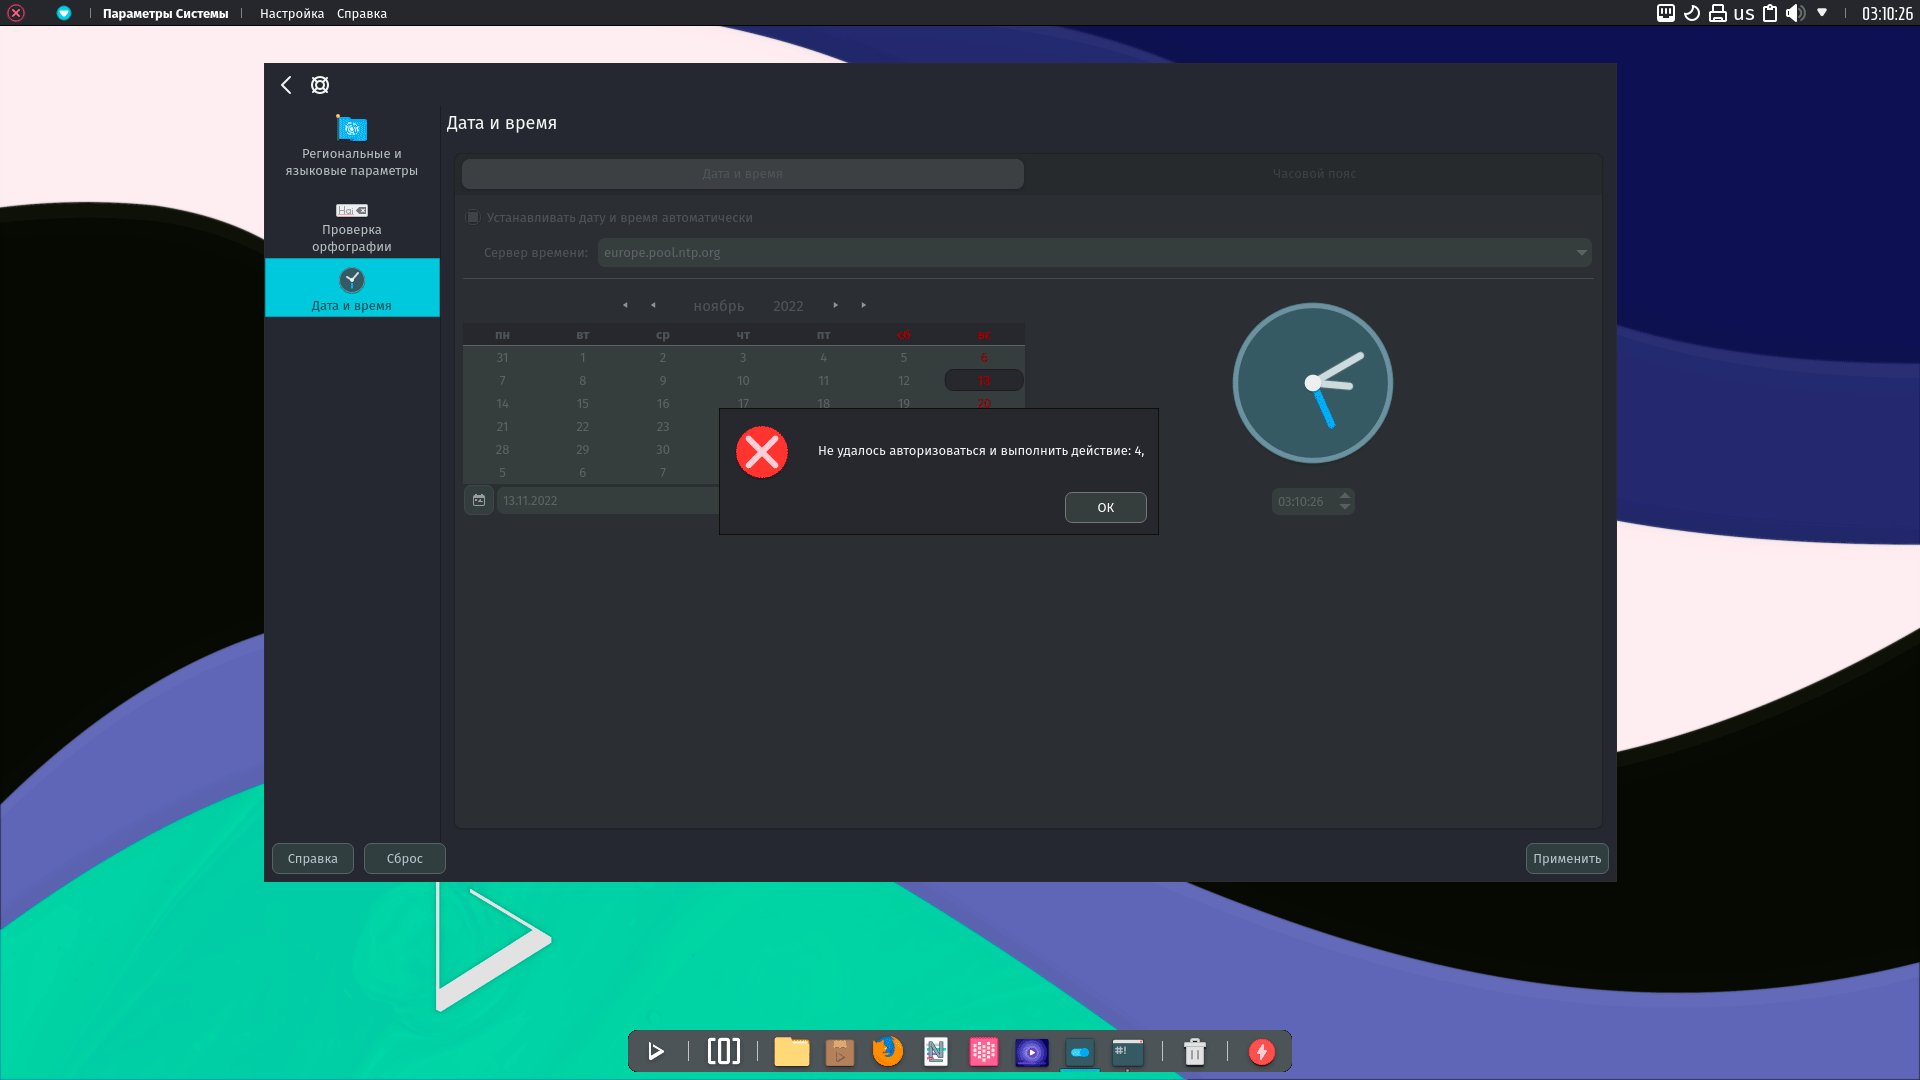
Task: Open the spell-check module
Action: point(351,228)
